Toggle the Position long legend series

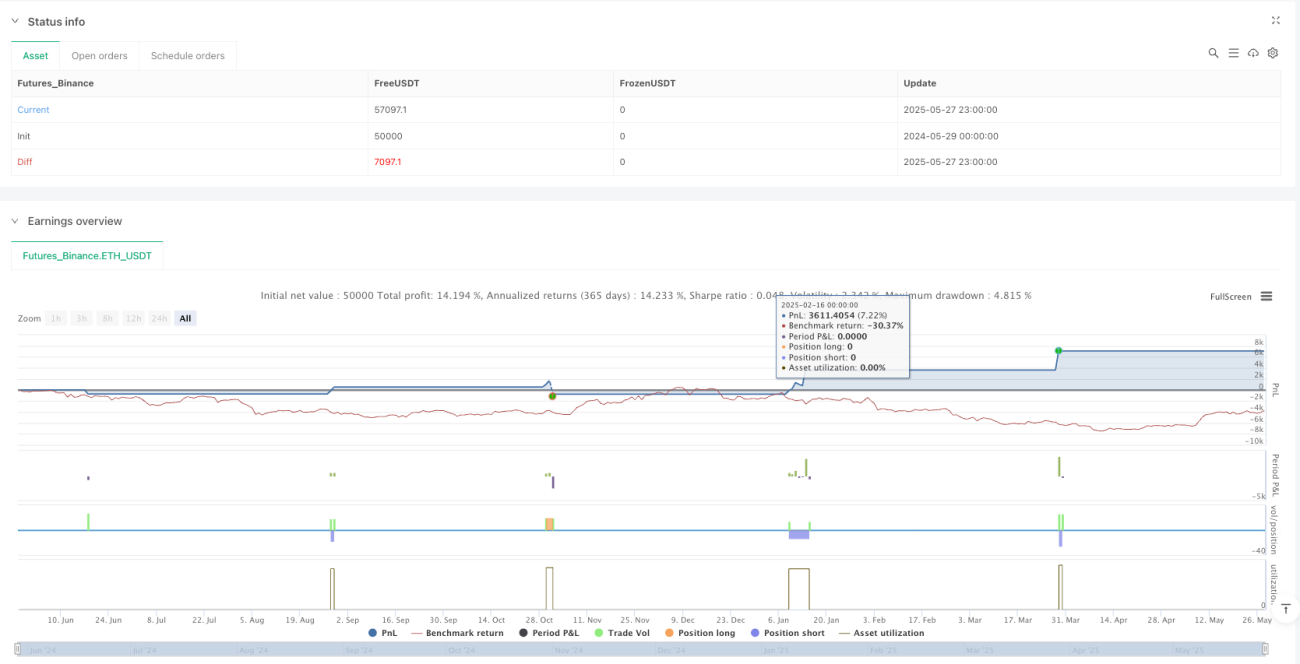[x=699, y=633]
